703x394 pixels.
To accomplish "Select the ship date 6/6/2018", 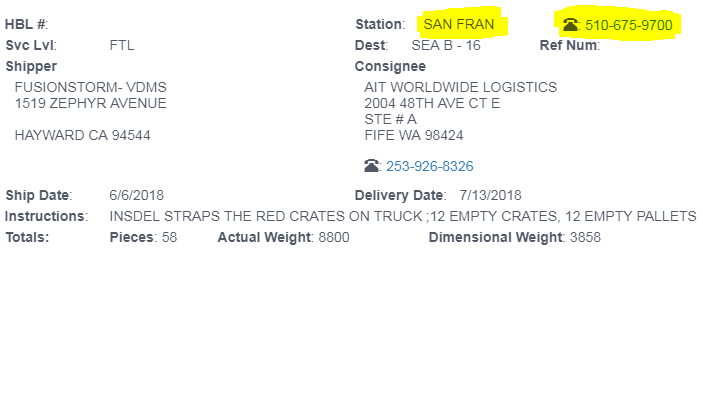I will pyautogui.click(x=137, y=195).
